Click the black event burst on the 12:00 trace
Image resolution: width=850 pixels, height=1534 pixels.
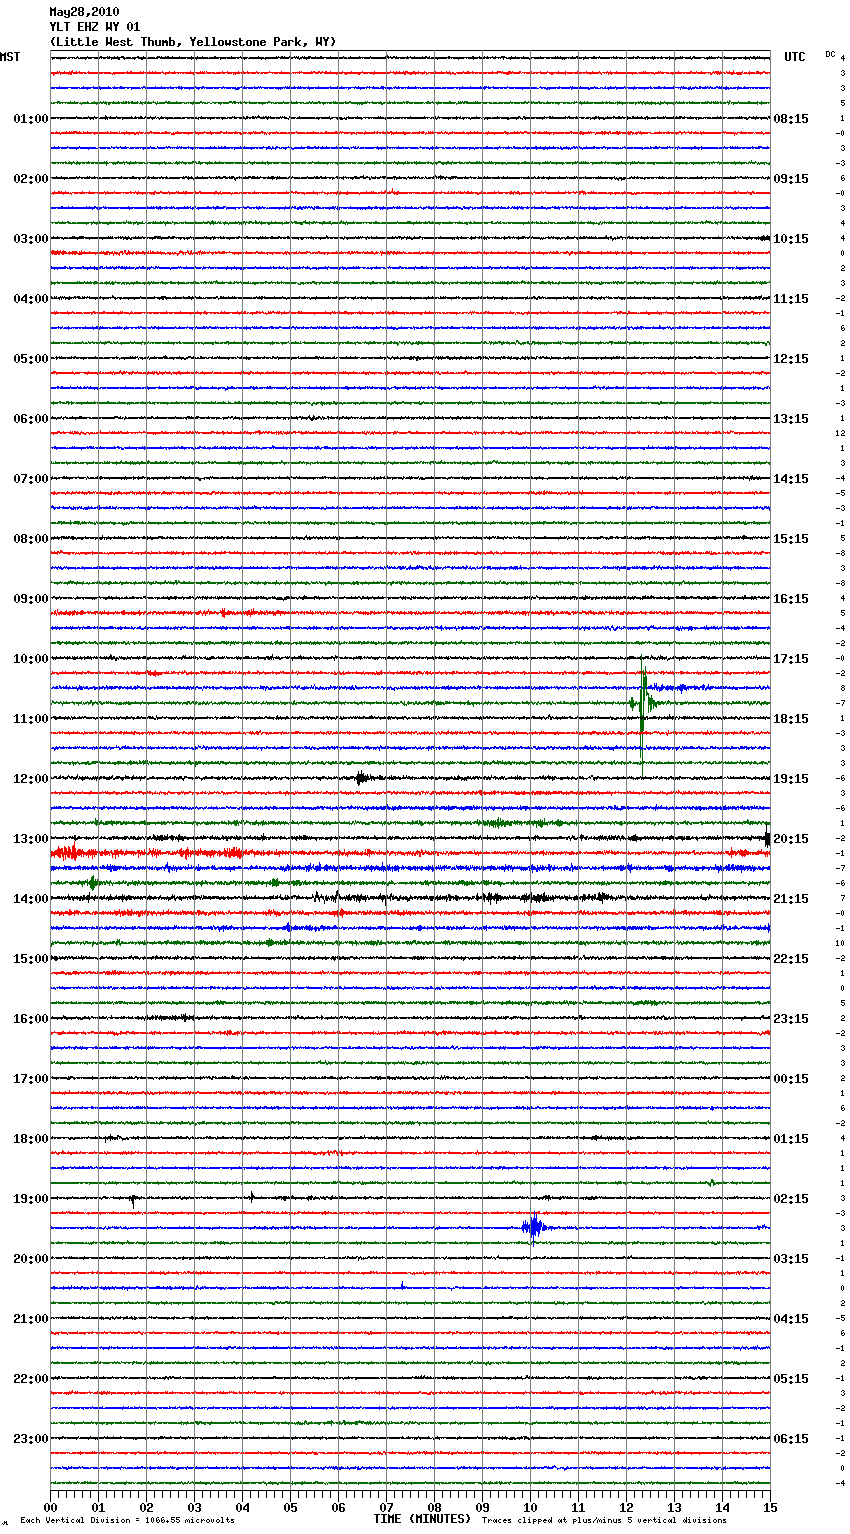point(364,778)
